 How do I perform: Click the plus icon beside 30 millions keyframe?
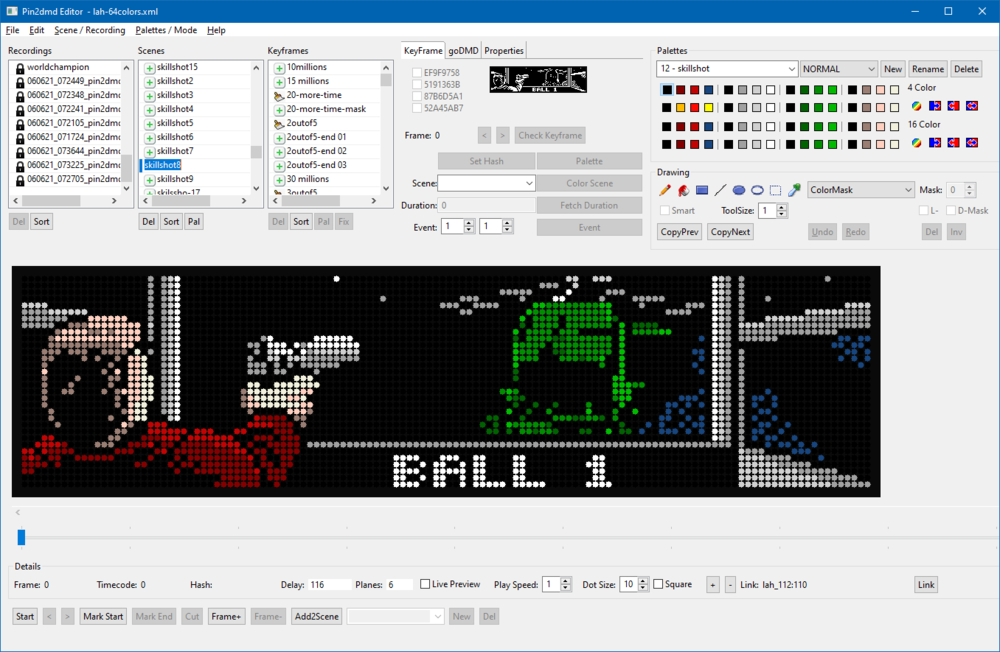[279, 180]
